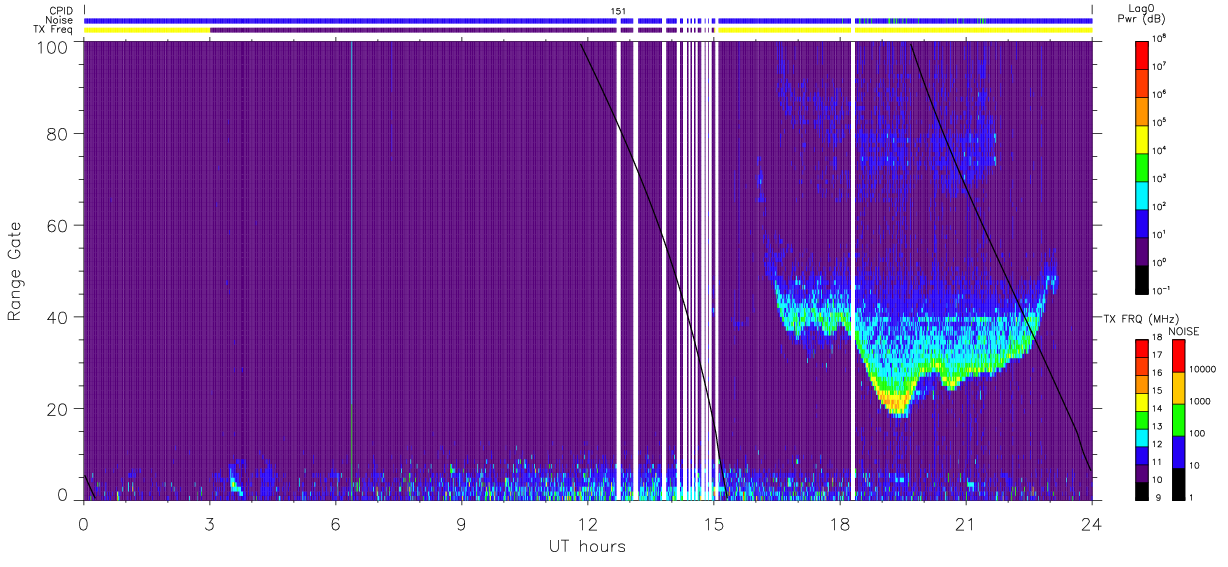Pick the green segment of NOISE colorbar
The height and width of the screenshot is (567, 1228).
coord(1179,420)
